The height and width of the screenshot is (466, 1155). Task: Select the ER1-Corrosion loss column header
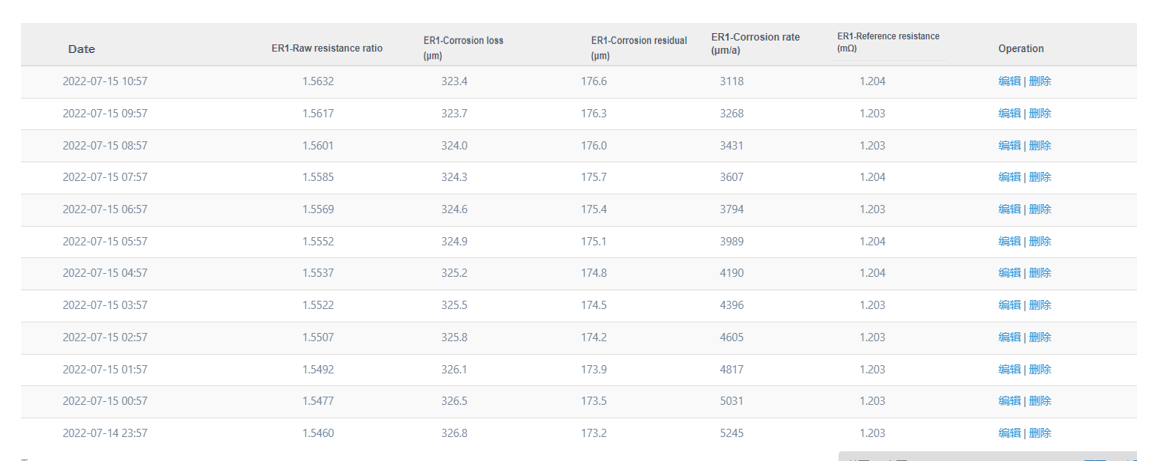coord(463,48)
